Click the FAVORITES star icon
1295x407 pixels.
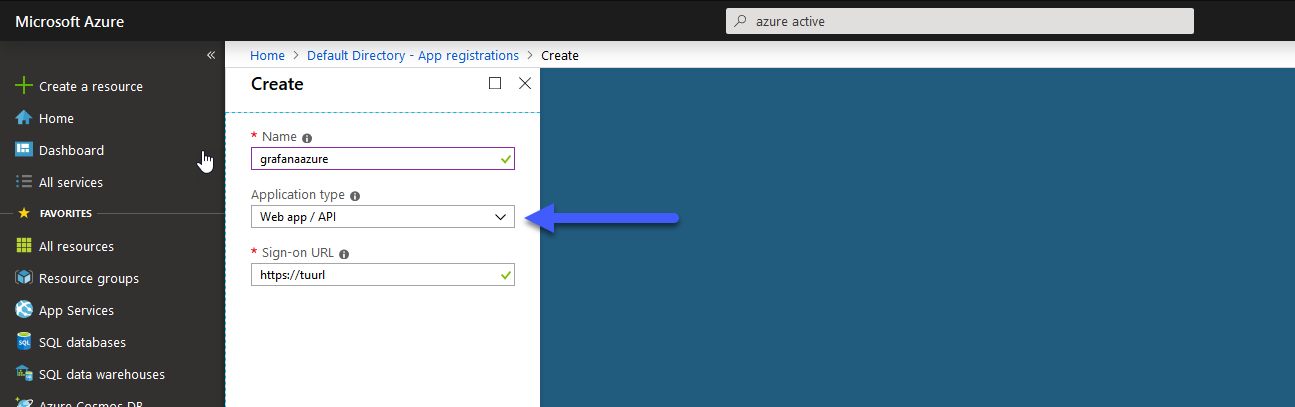[x=24, y=213]
